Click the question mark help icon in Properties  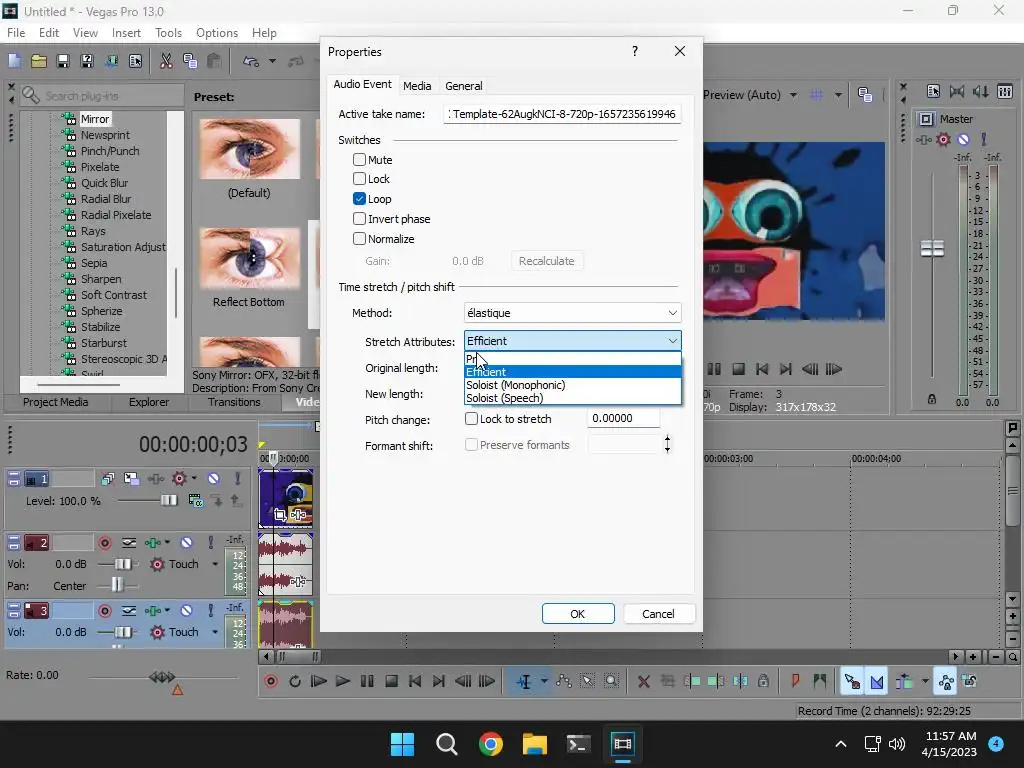[x=635, y=51]
